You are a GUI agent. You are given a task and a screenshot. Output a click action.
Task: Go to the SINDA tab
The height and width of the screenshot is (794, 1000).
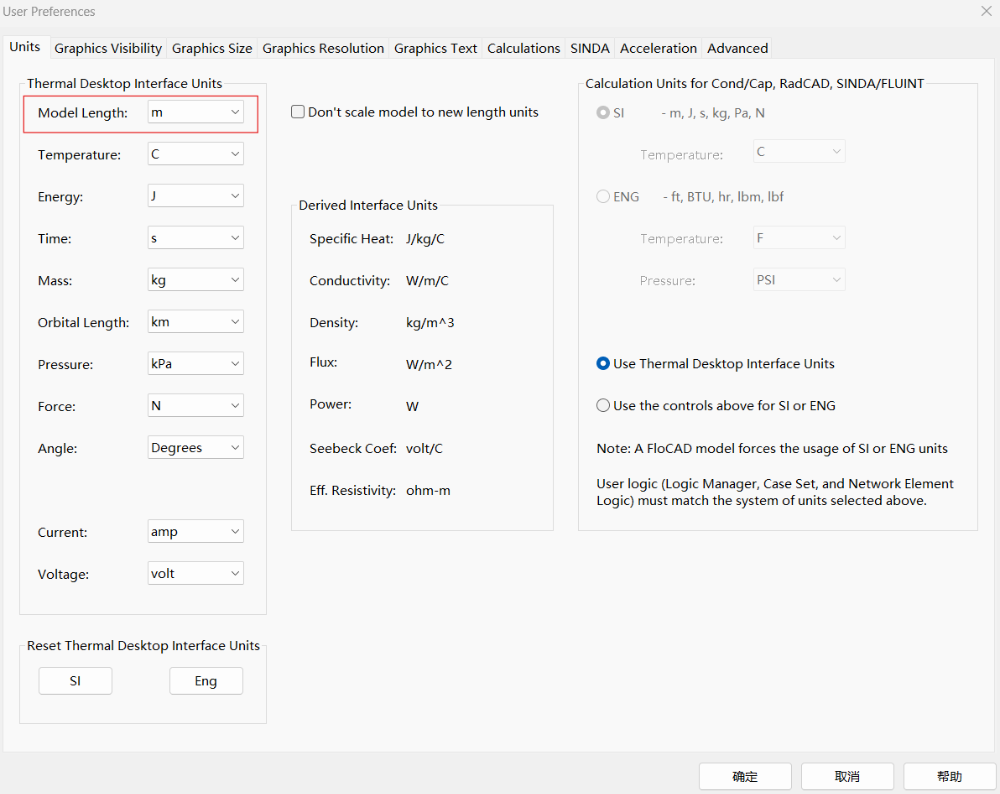589,48
